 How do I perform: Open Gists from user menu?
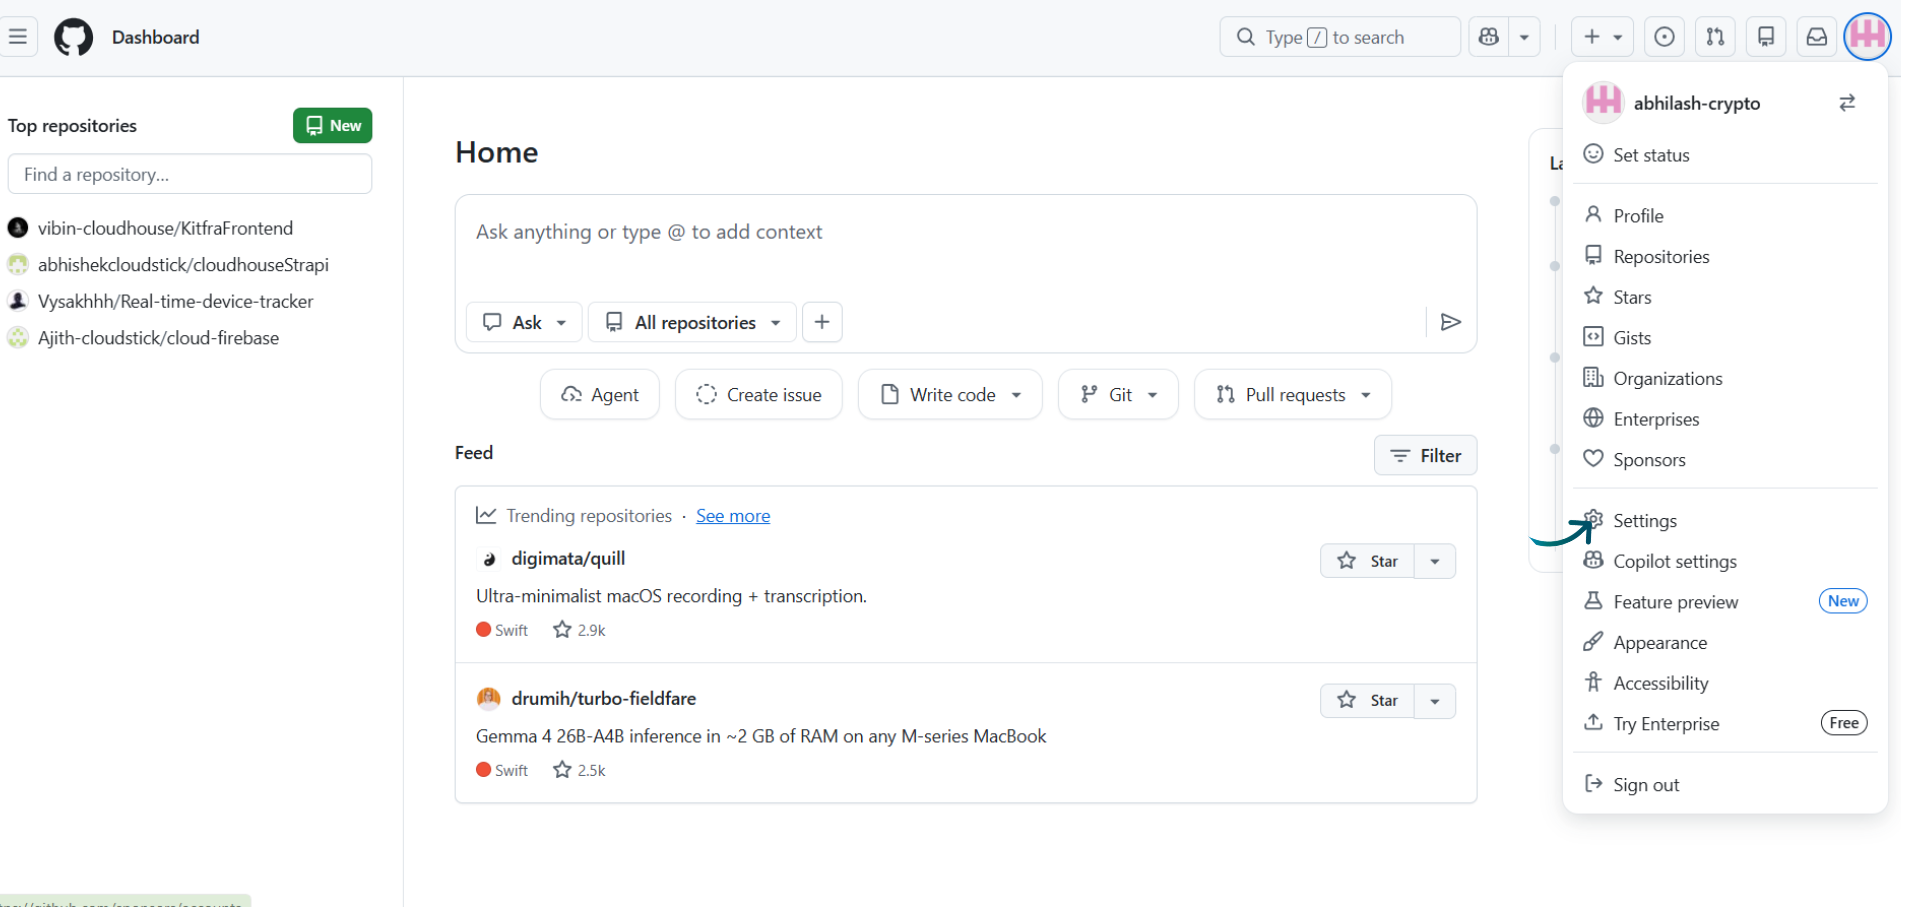pos(1725,338)
